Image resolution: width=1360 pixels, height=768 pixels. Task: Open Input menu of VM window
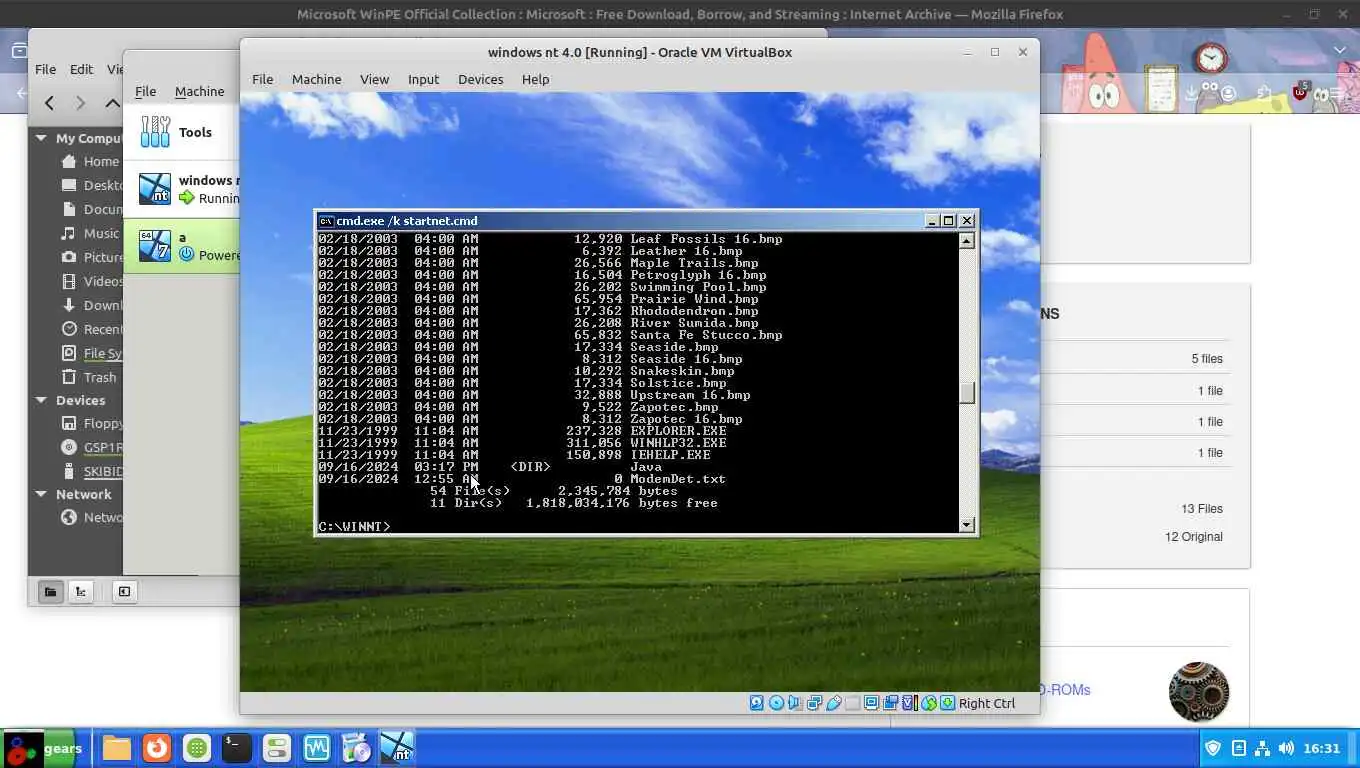point(423,79)
